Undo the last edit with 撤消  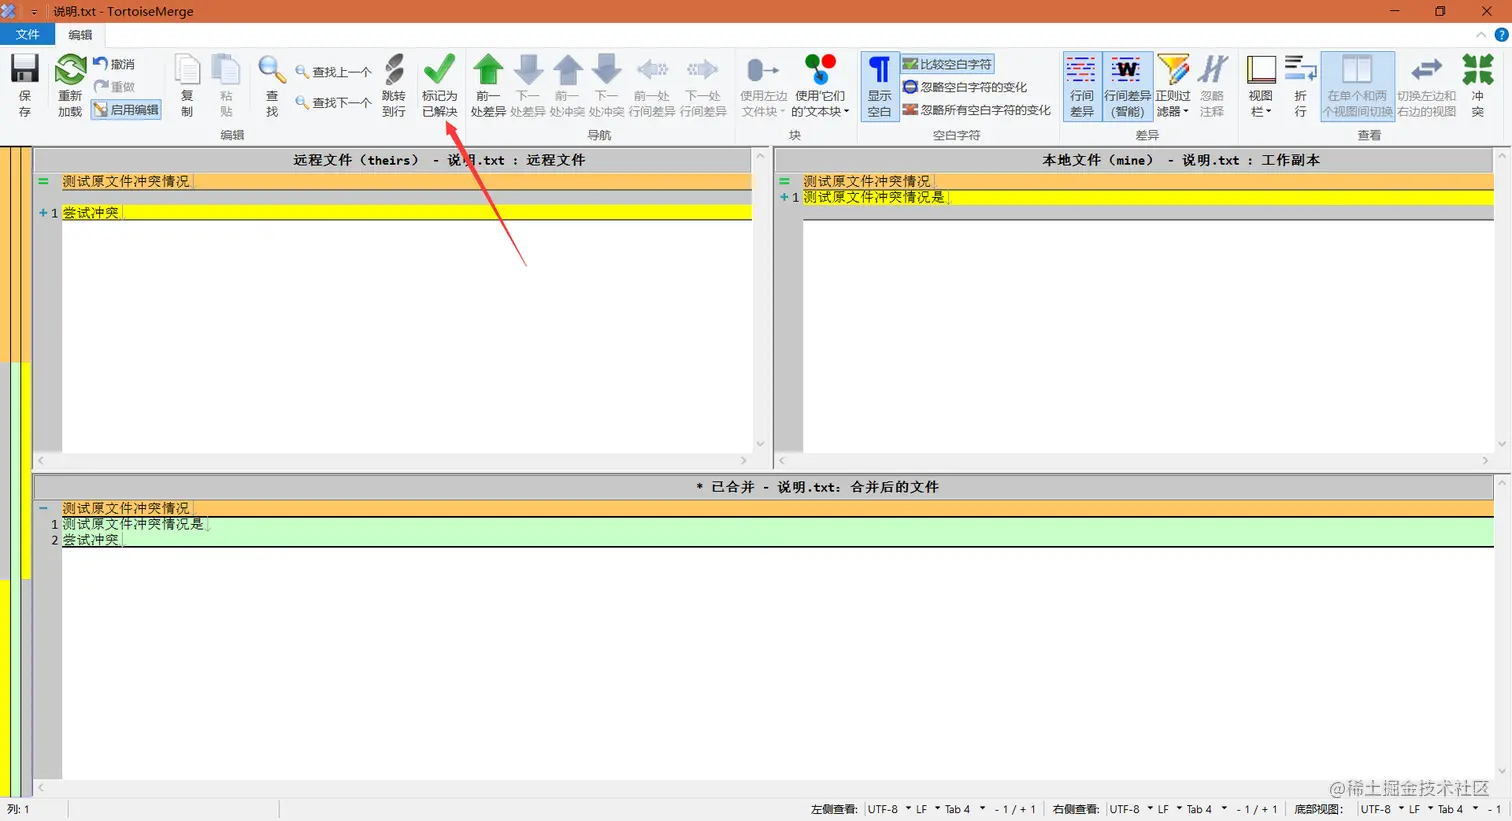[113, 64]
